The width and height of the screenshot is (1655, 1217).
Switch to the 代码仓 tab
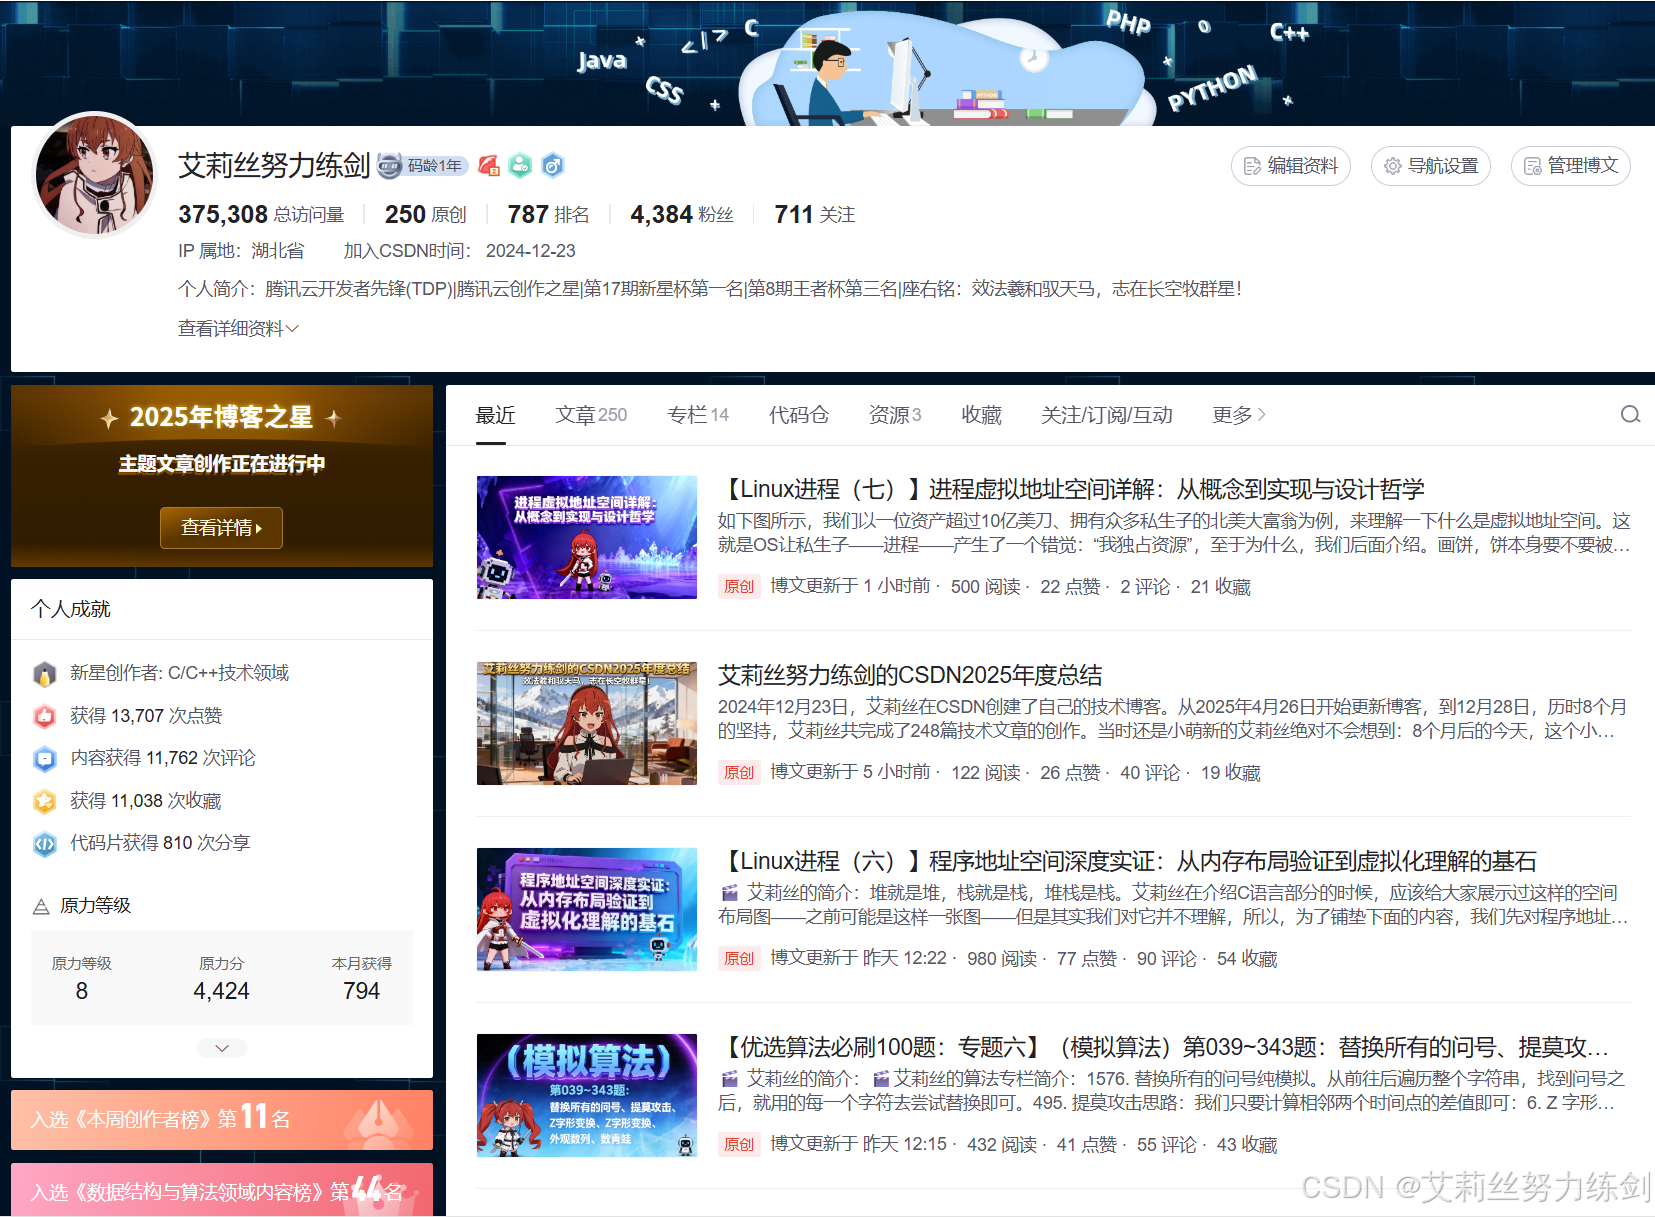[798, 415]
